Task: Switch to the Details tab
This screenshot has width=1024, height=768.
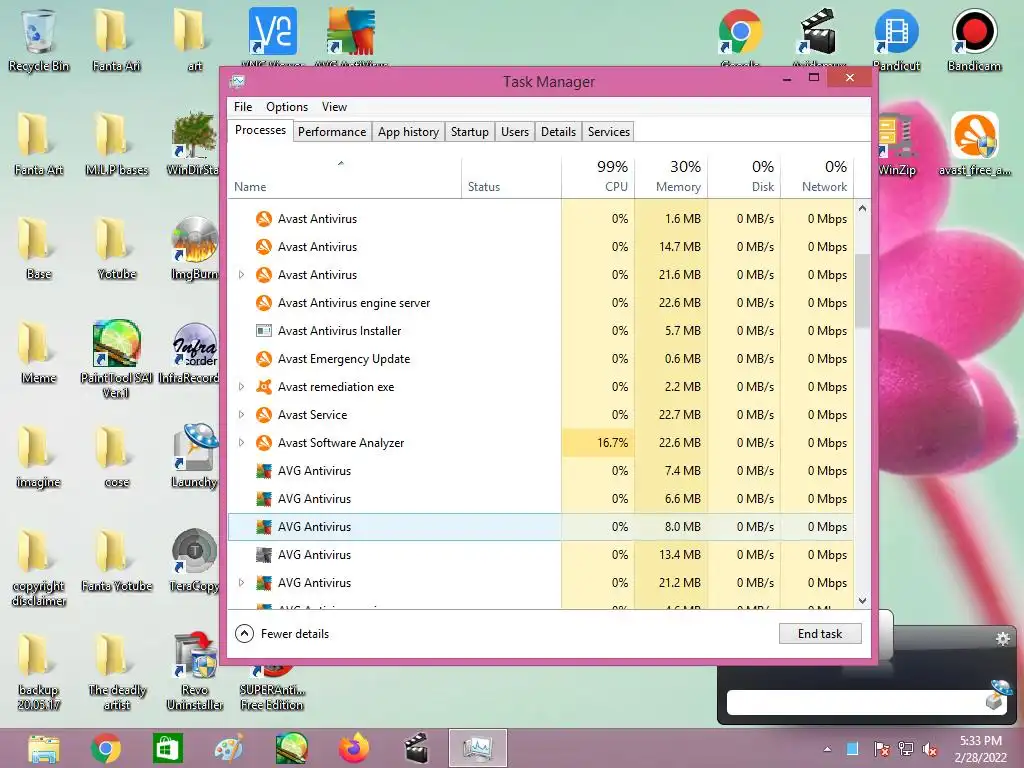Action: coord(558,132)
